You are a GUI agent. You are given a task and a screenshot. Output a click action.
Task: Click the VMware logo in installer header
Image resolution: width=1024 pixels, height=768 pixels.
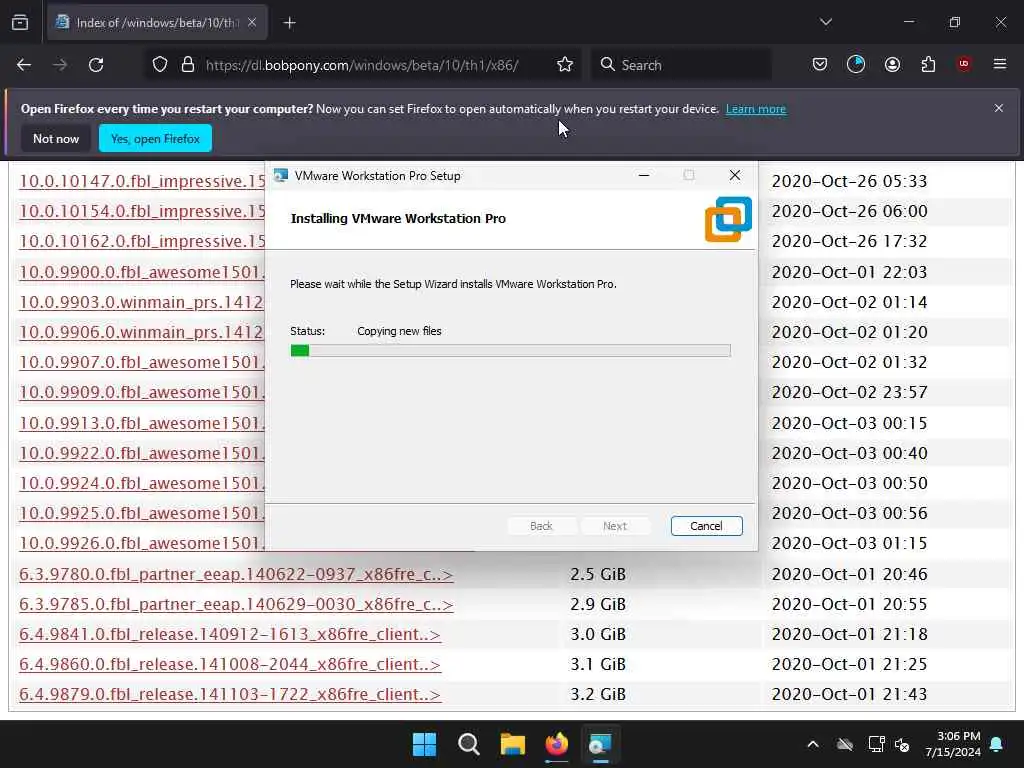[728, 219]
